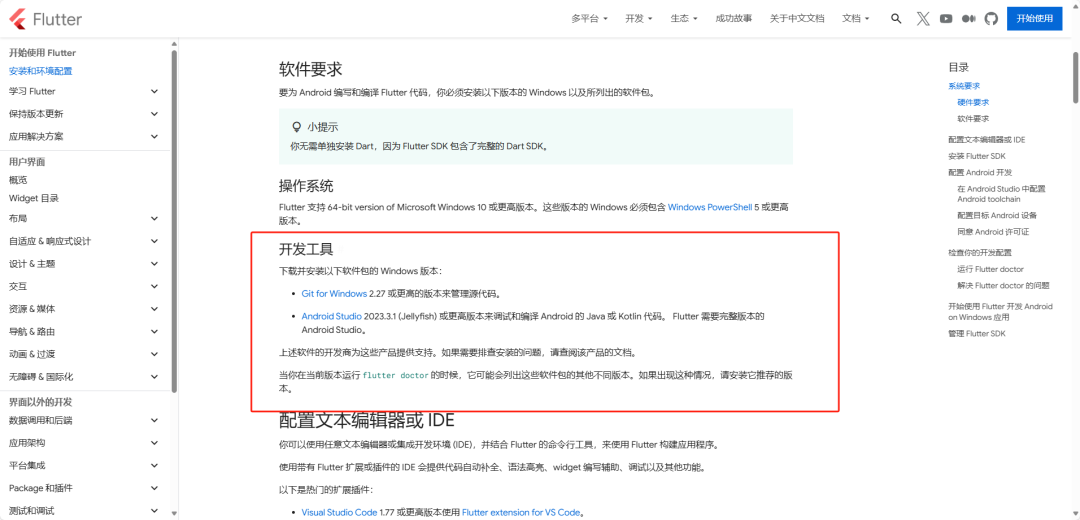Open the Medium icon link

pos(968,19)
